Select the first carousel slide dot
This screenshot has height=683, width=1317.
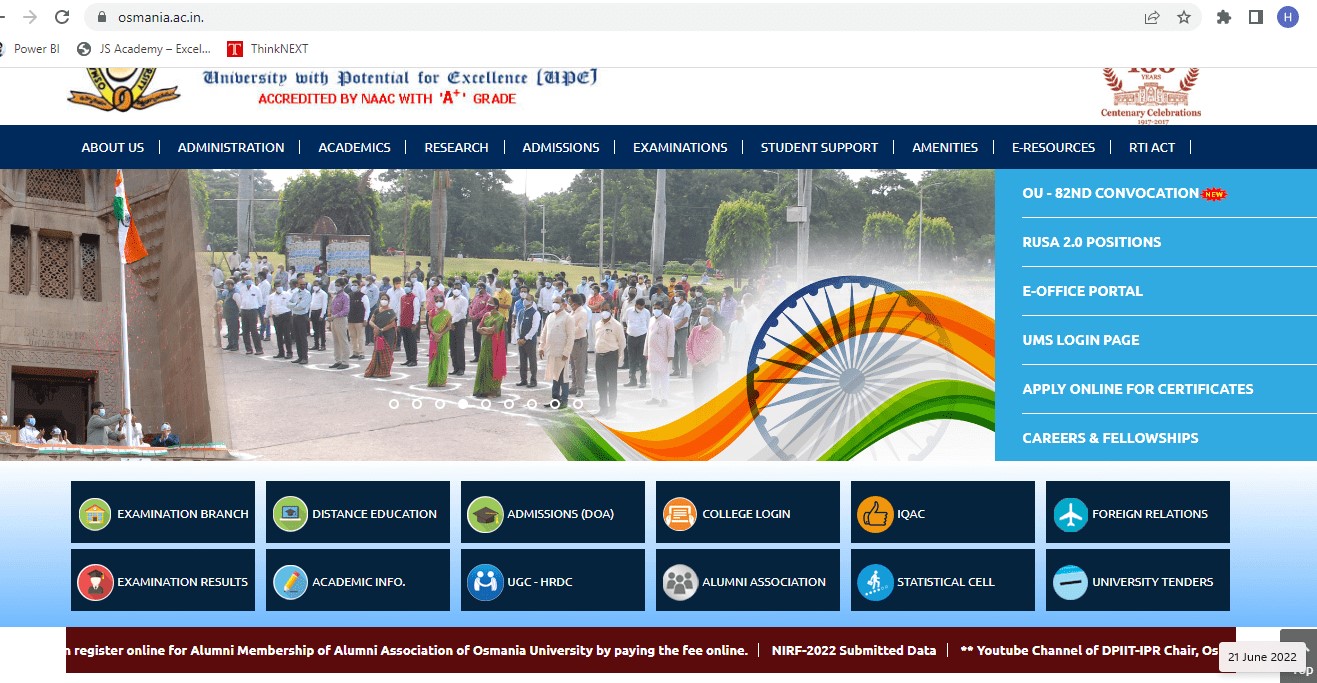(393, 404)
